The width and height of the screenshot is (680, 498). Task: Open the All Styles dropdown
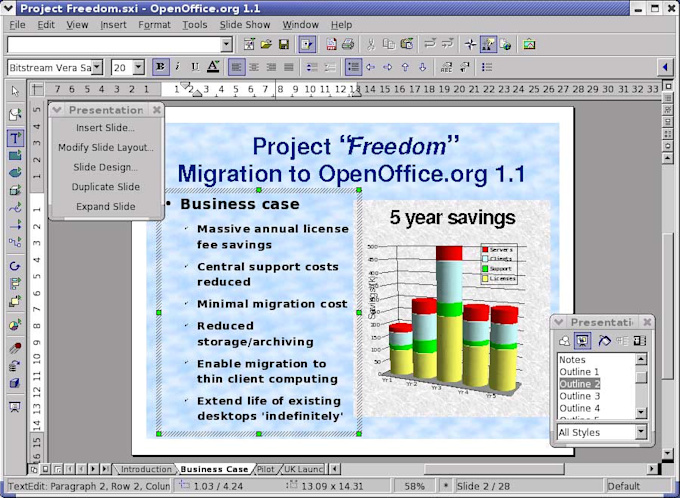pyautogui.click(x=641, y=432)
